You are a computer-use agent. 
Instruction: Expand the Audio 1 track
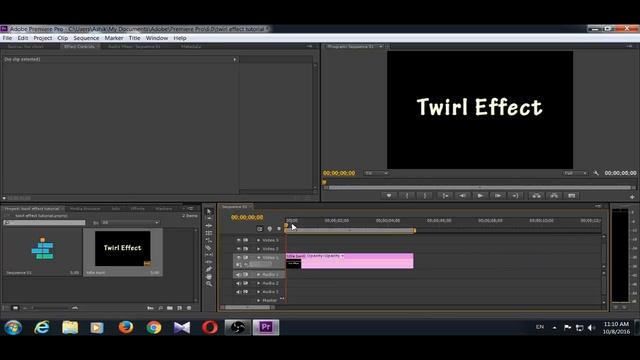coord(258,275)
